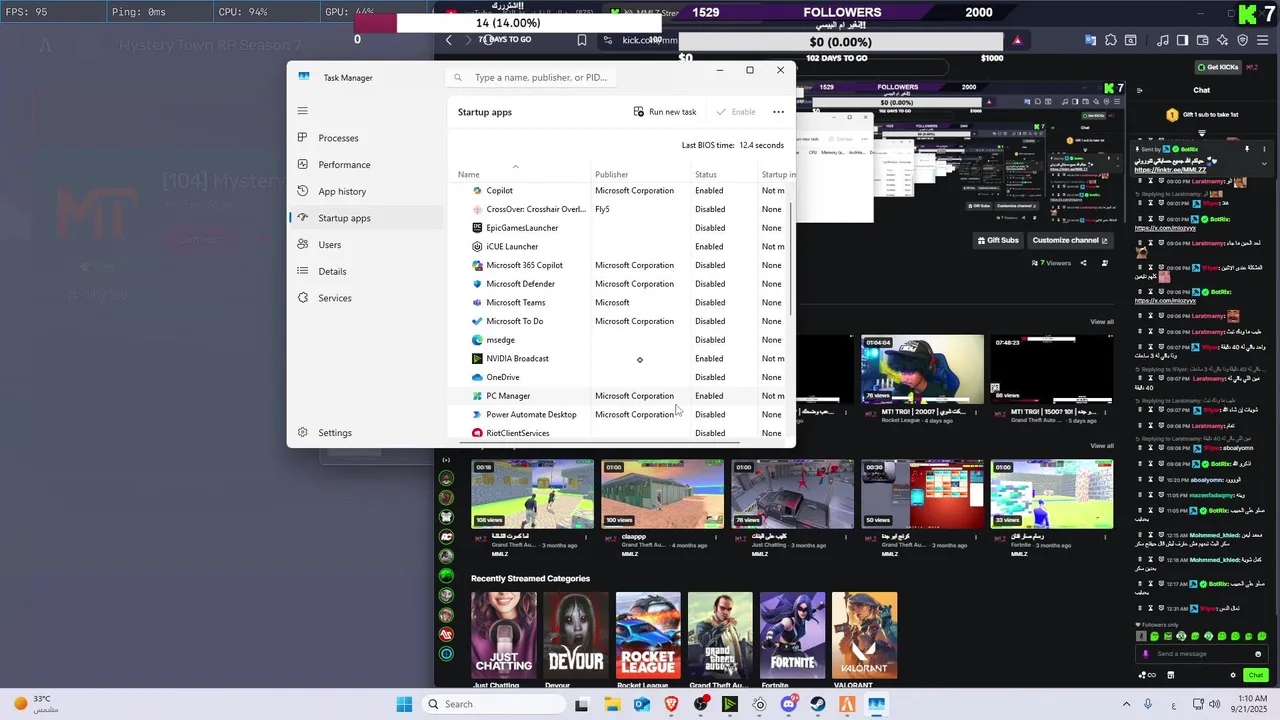Image resolution: width=1280 pixels, height=720 pixels.
Task: Show hidden system tray icons
Action: (x=1126, y=704)
